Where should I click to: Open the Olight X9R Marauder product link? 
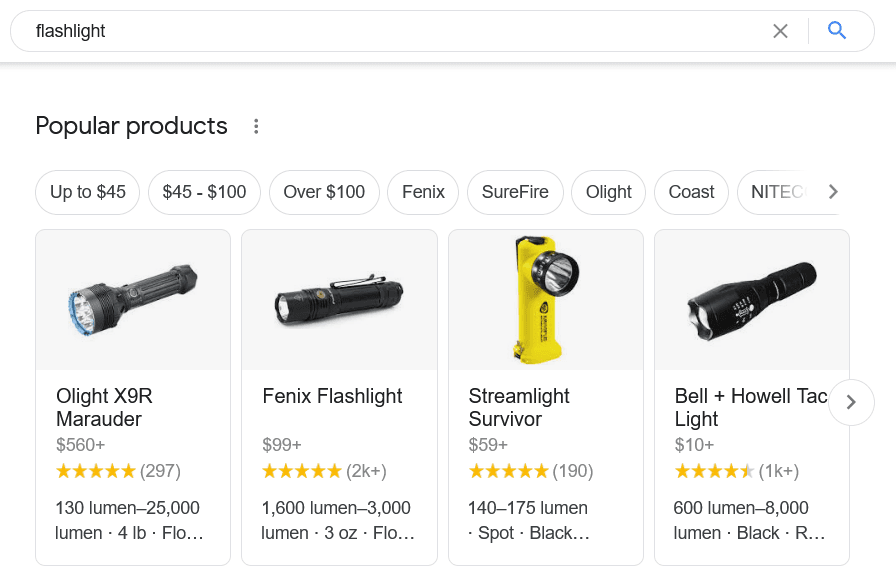pyautogui.click(x=106, y=407)
